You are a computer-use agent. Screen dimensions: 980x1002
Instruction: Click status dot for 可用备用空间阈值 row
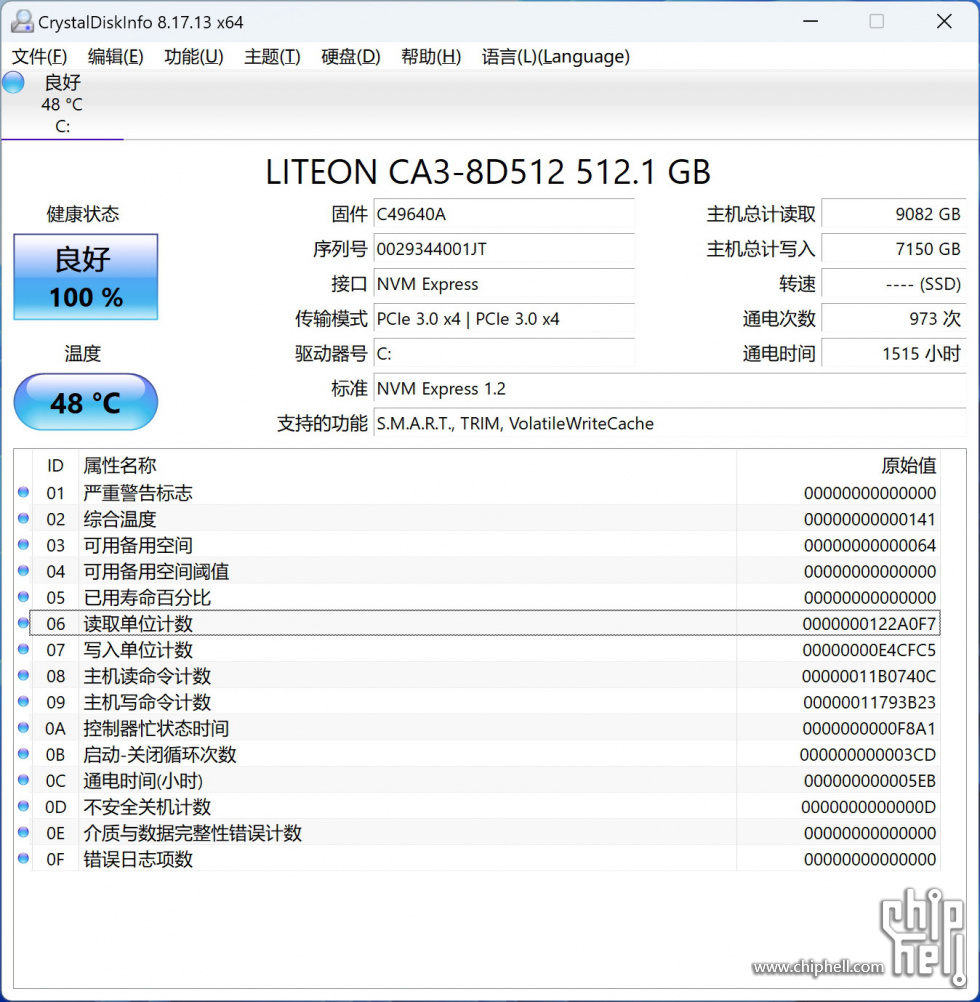click(x=24, y=571)
